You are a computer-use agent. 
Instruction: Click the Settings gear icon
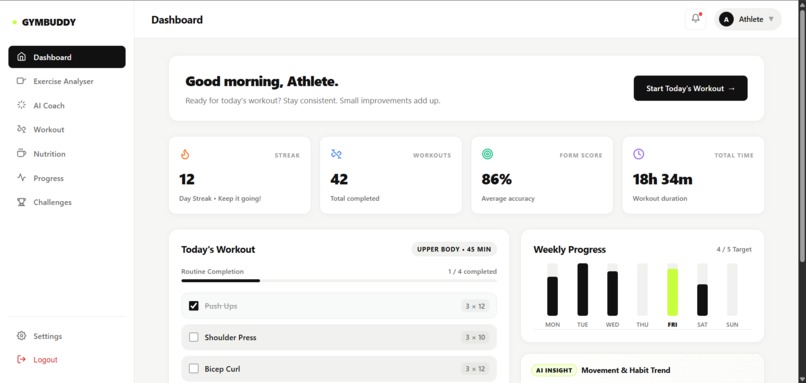[21, 336]
